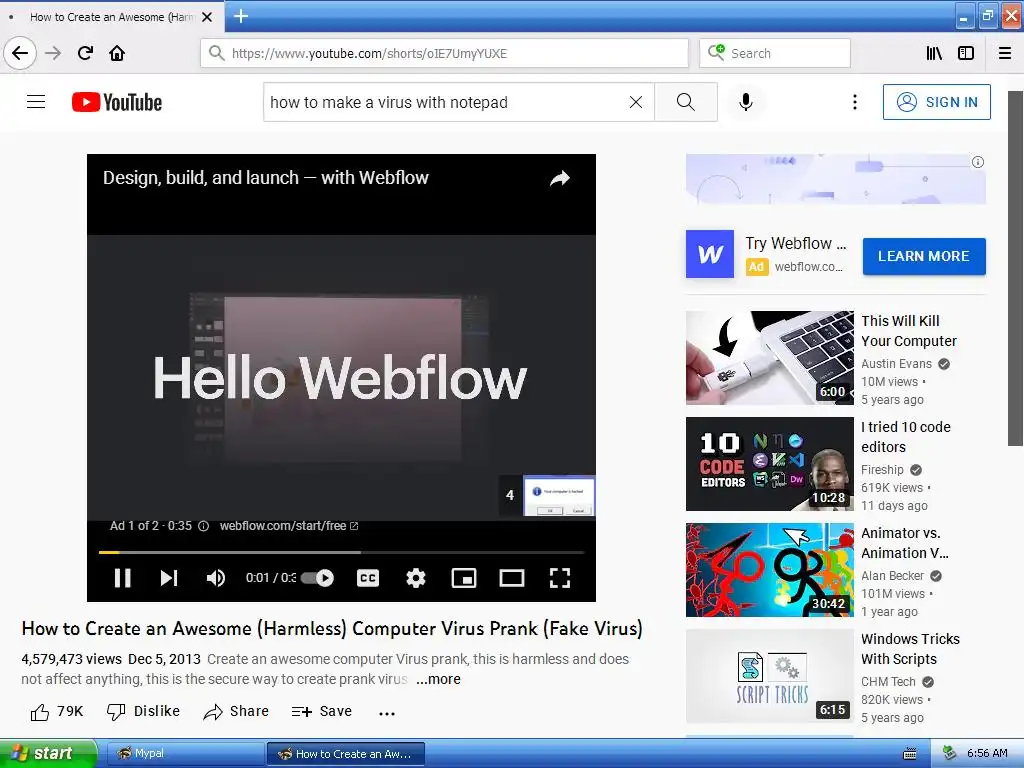Open more actions ellipsis below the video

(387, 713)
